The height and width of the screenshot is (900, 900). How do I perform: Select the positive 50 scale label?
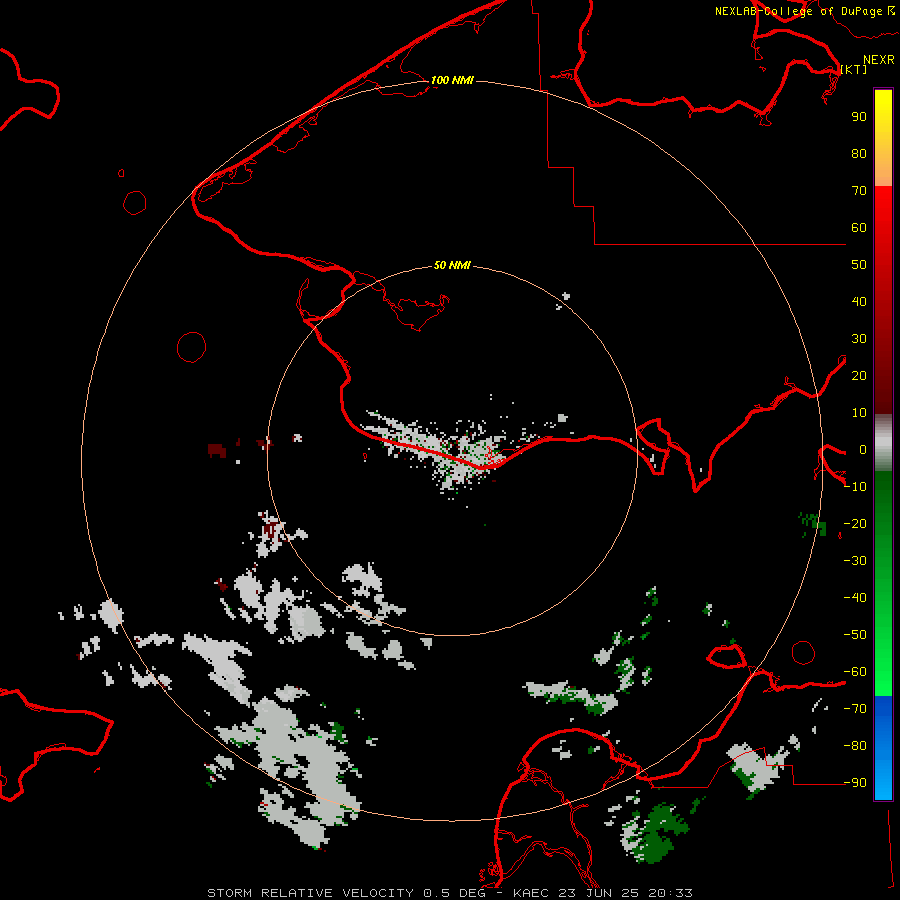point(859,265)
